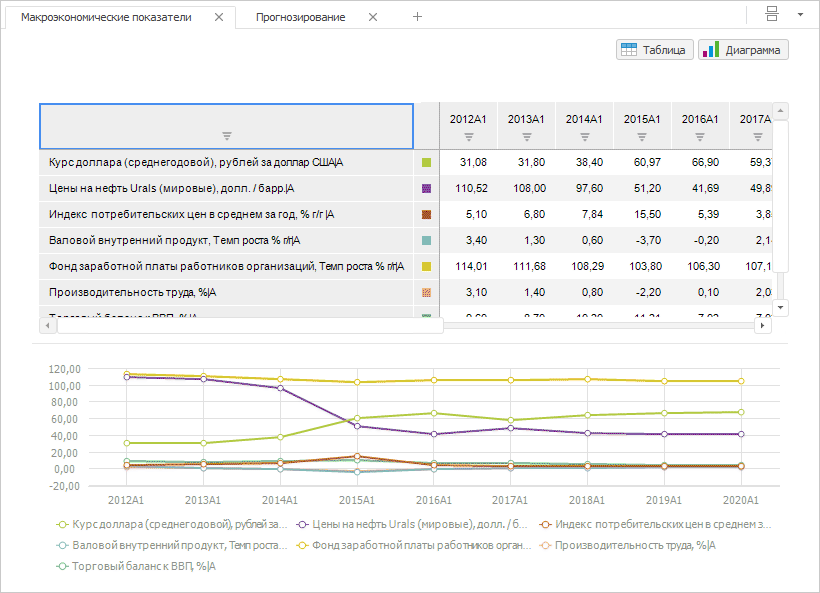Add a new tab with plus icon

coord(418,17)
